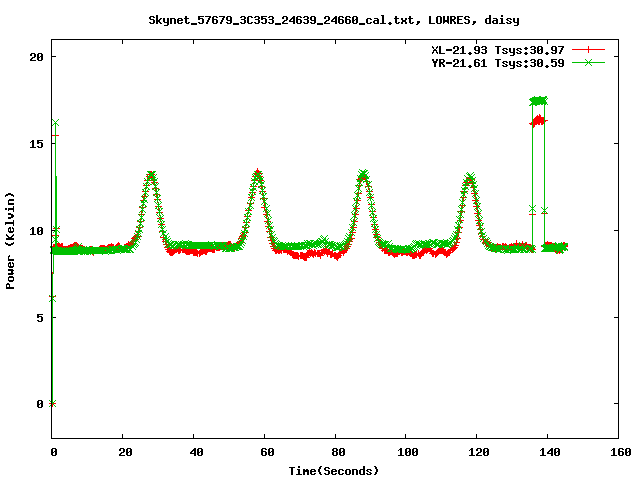
Task: Click the plot title Skynet_57679_3C353 text
Action: point(333,20)
